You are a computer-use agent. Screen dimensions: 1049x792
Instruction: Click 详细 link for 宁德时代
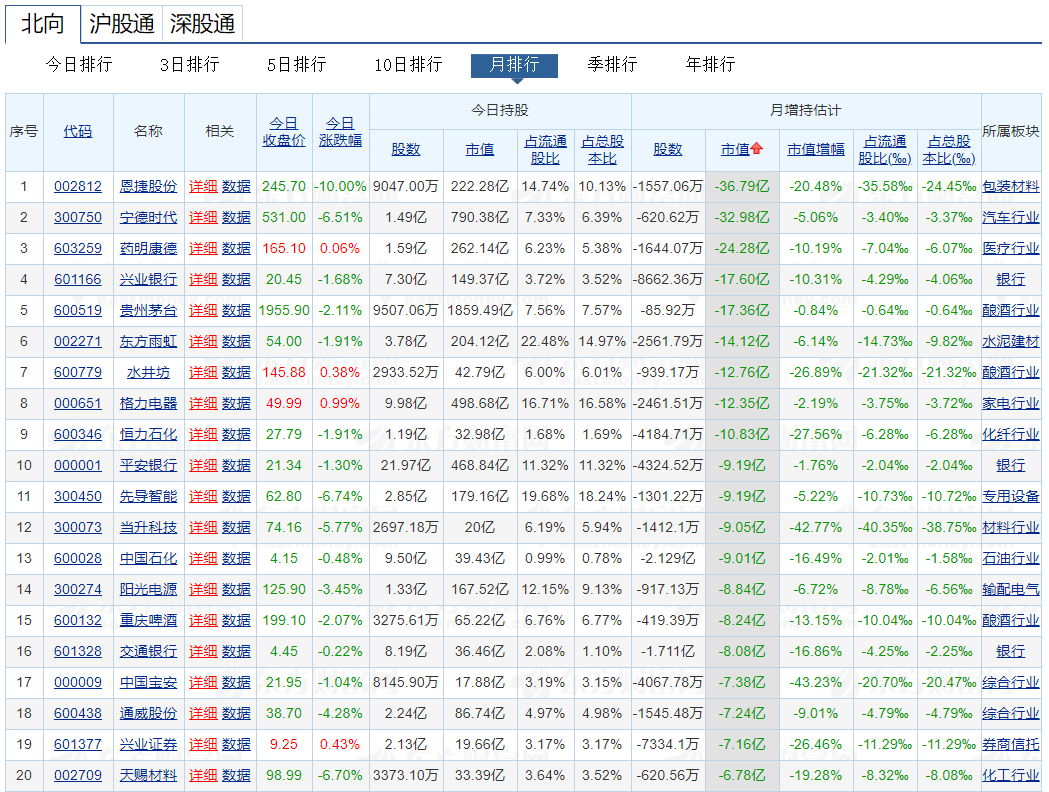pyautogui.click(x=203, y=217)
